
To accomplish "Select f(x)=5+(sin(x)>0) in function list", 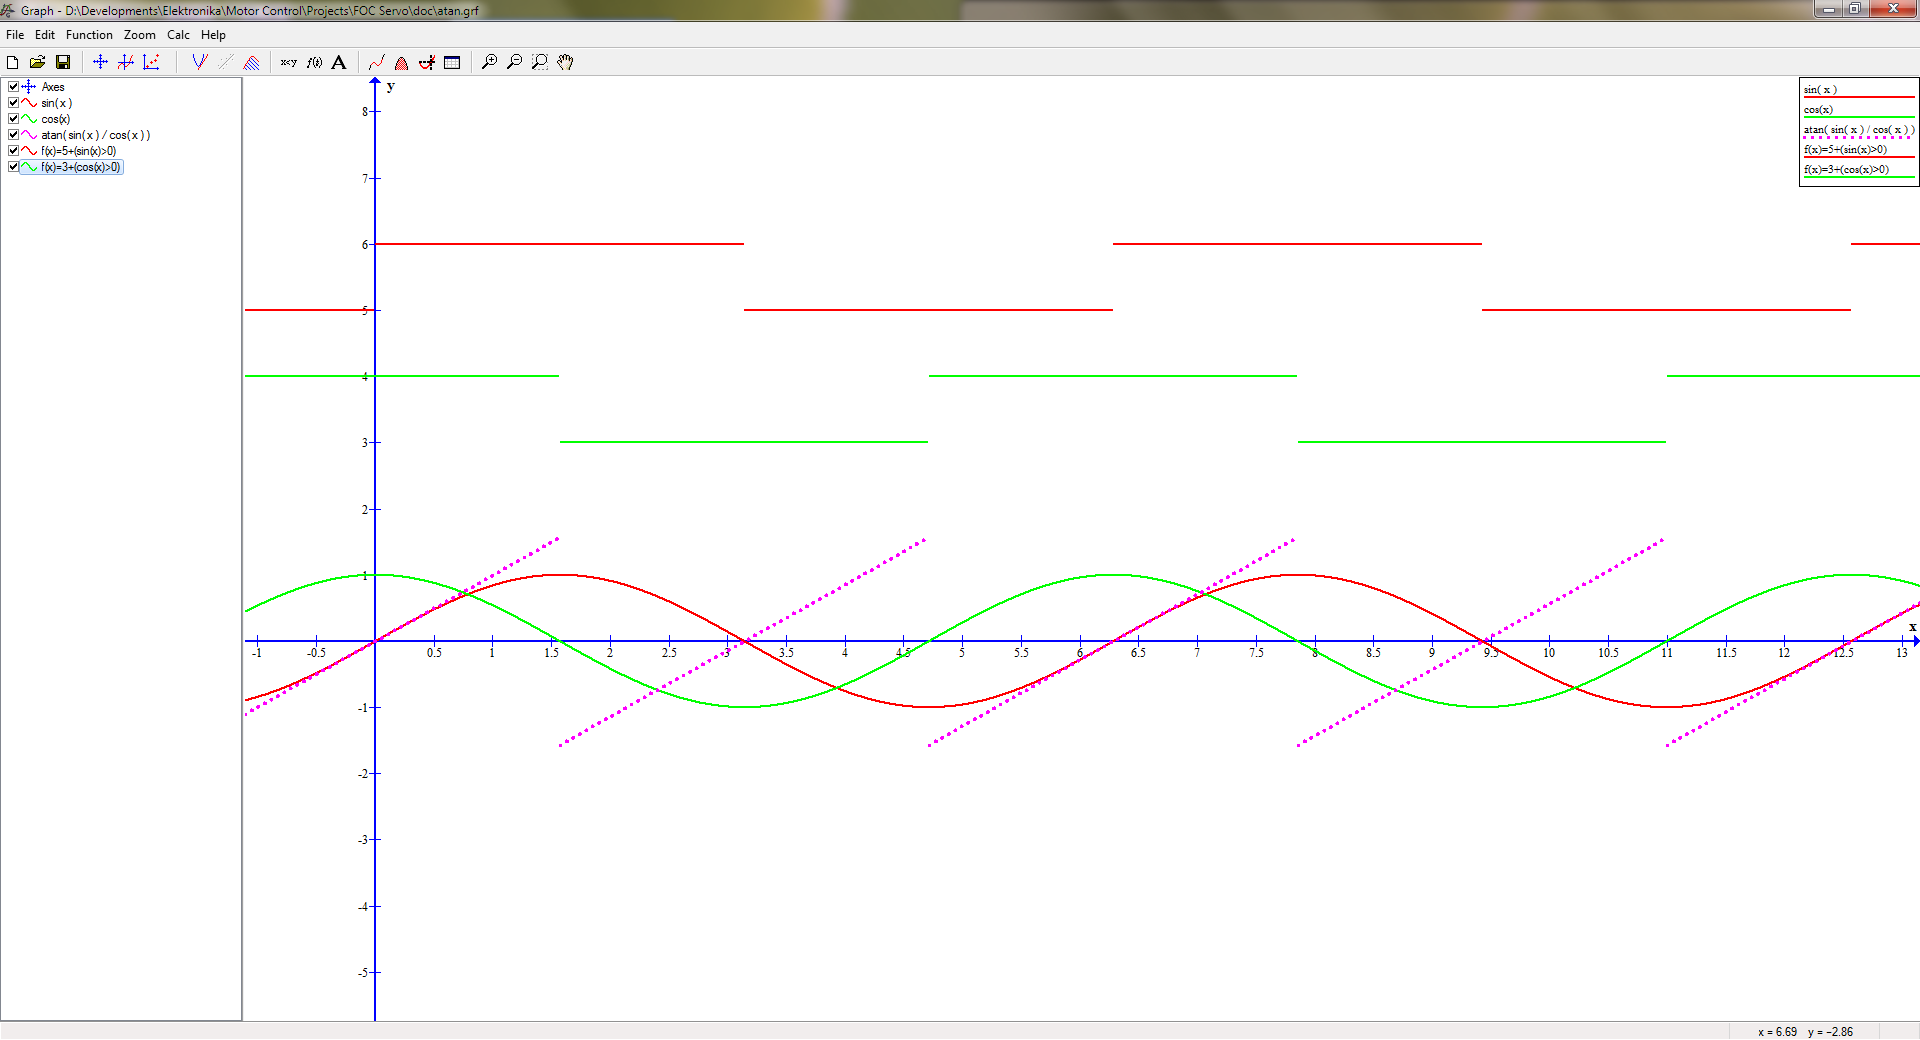I will click(78, 151).
